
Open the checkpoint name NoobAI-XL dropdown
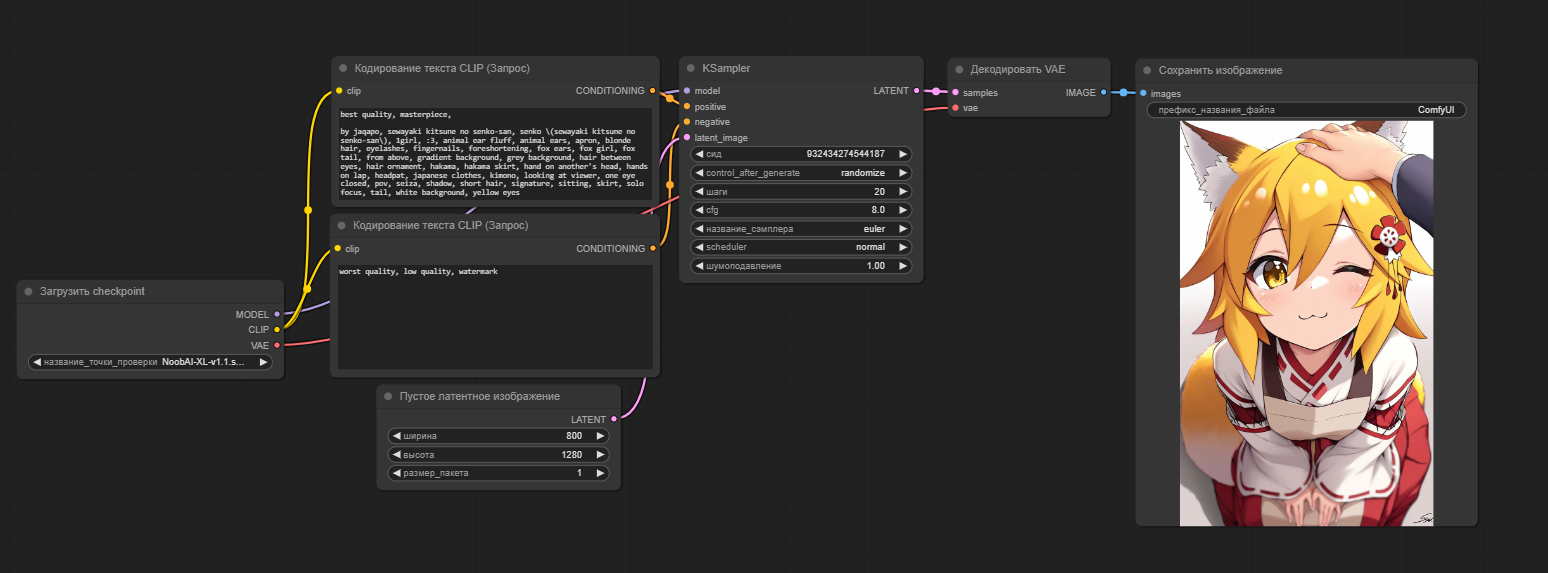pyautogui.click(x=150, y=362)
